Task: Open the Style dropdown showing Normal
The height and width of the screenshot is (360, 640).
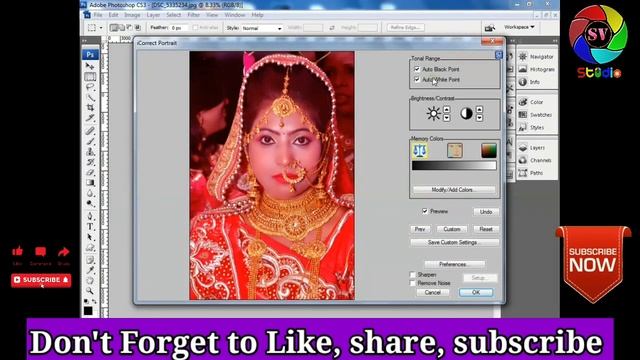Action: point(262,28)
